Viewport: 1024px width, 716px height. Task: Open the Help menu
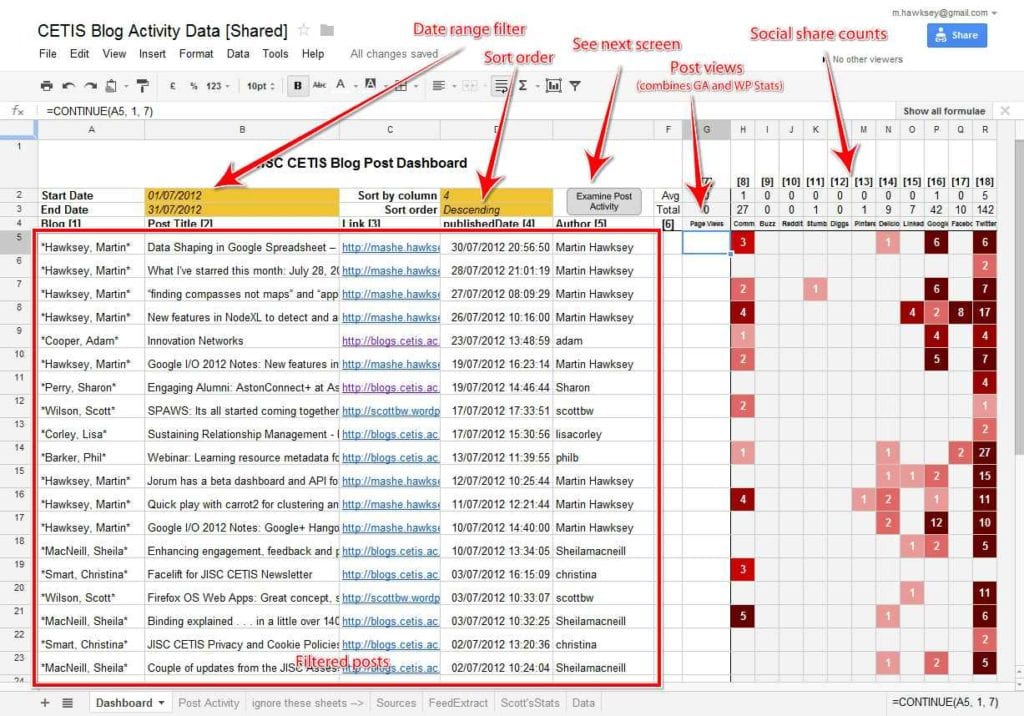point(313,54)
